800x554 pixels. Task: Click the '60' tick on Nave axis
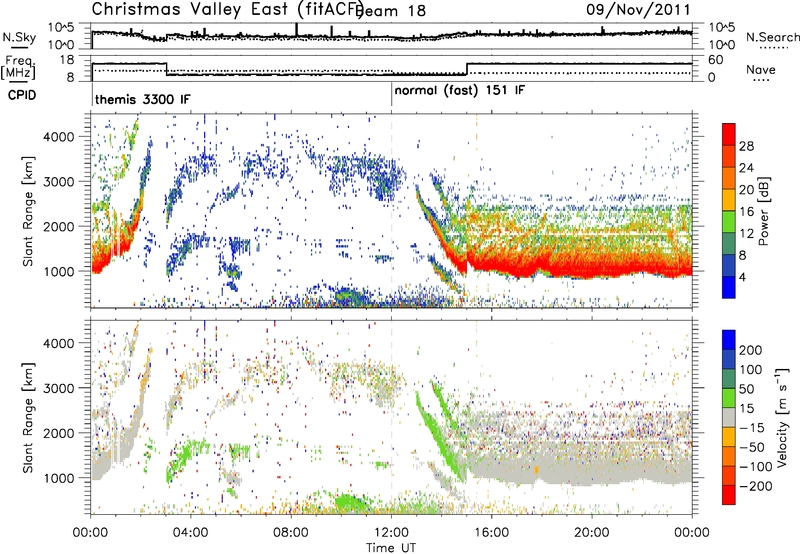coord(716,60)
